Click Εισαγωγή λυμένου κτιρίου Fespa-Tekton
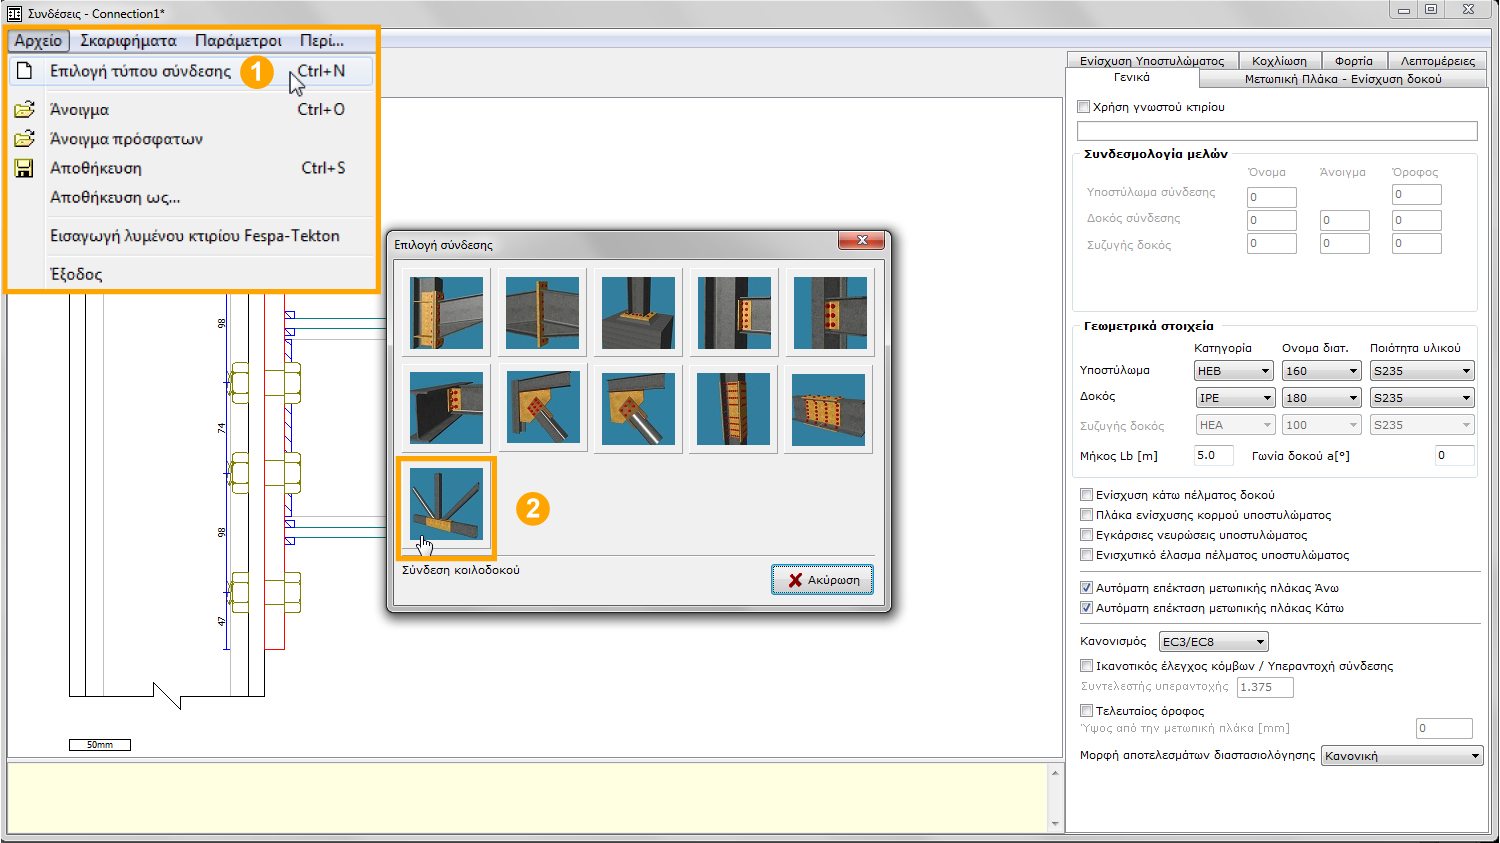 pyautogui.click(x=195, y=236)
